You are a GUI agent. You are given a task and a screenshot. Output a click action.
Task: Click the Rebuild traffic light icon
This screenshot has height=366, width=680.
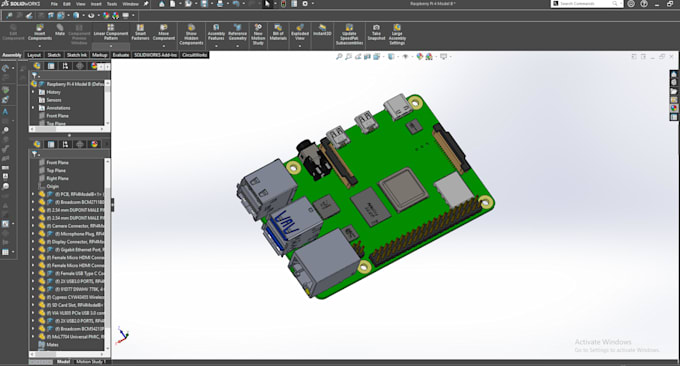coord(284,4)
